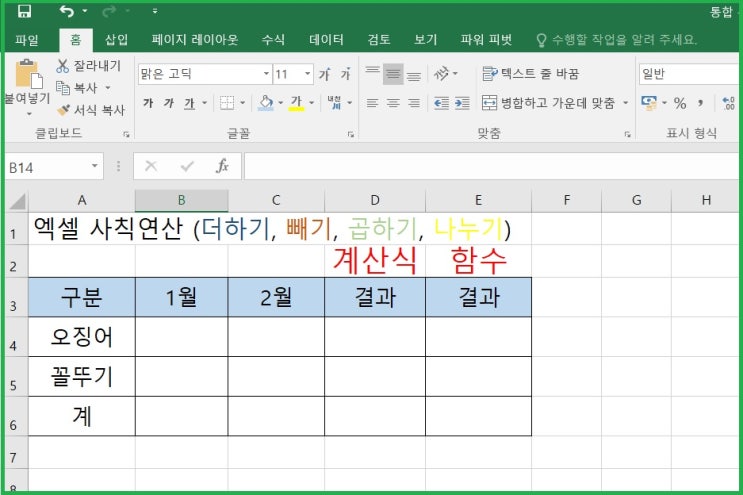Switch to the 삽입 tab
Image resolution: width=743 pixels, height=495 pixels.
(117, 40)
